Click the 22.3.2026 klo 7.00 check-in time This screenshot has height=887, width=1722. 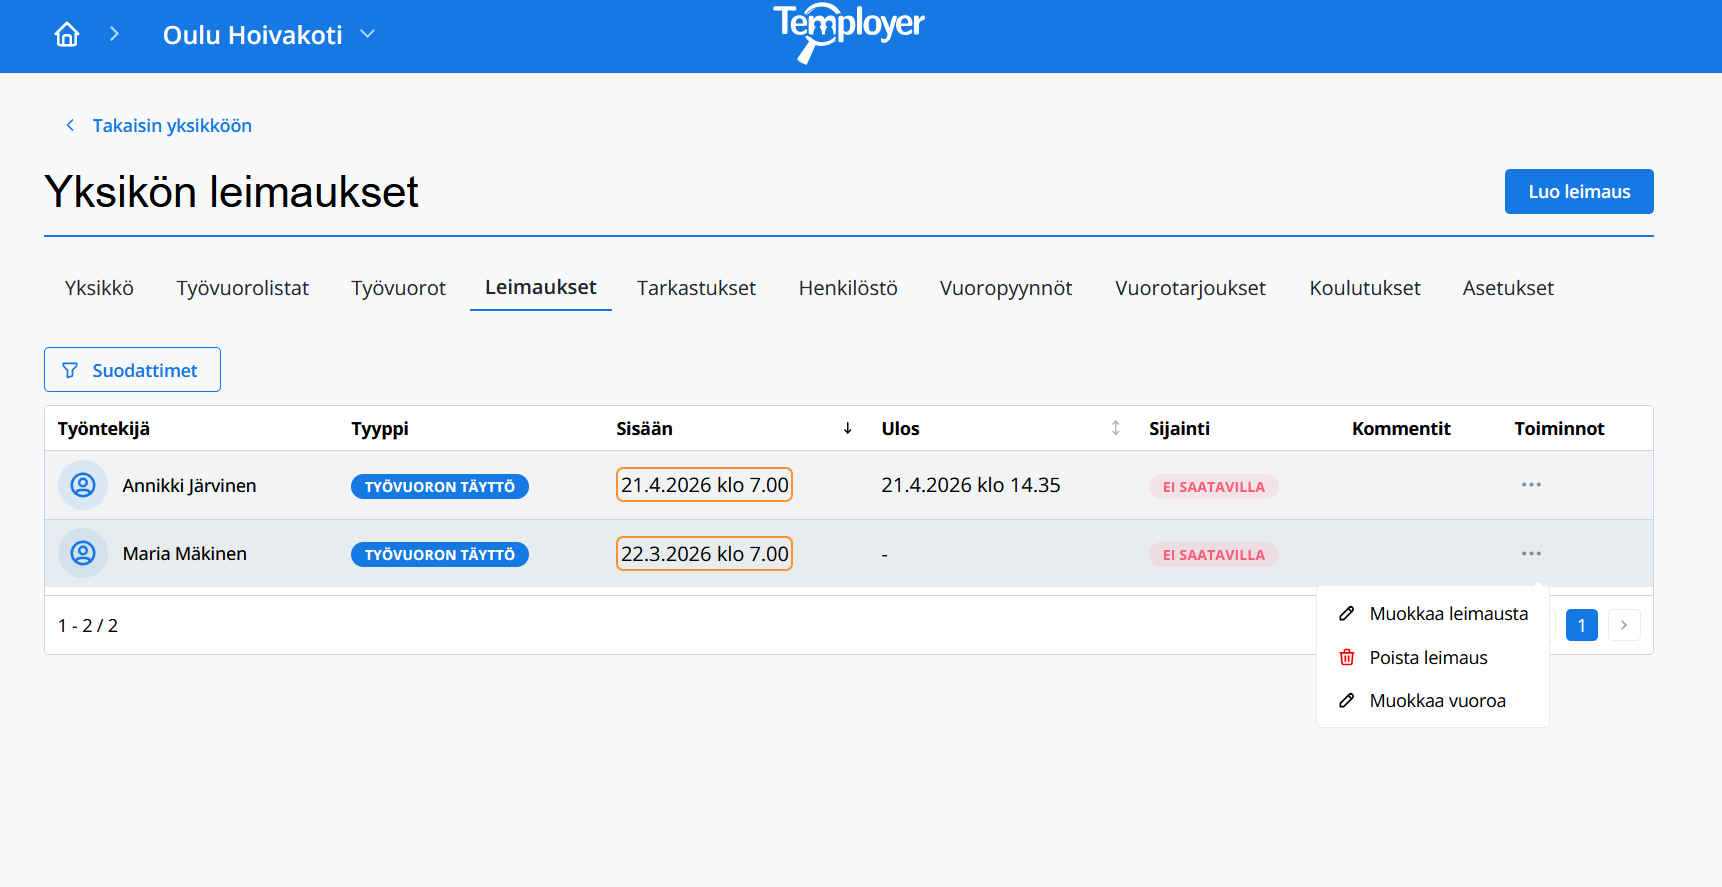point(704,554)
